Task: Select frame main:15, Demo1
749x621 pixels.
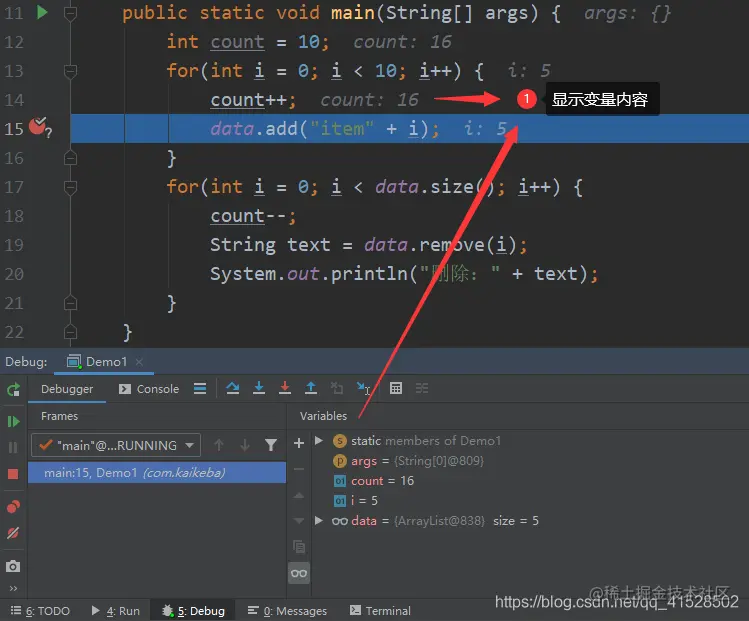Action: pyautogui.click(x=157, y=473)
